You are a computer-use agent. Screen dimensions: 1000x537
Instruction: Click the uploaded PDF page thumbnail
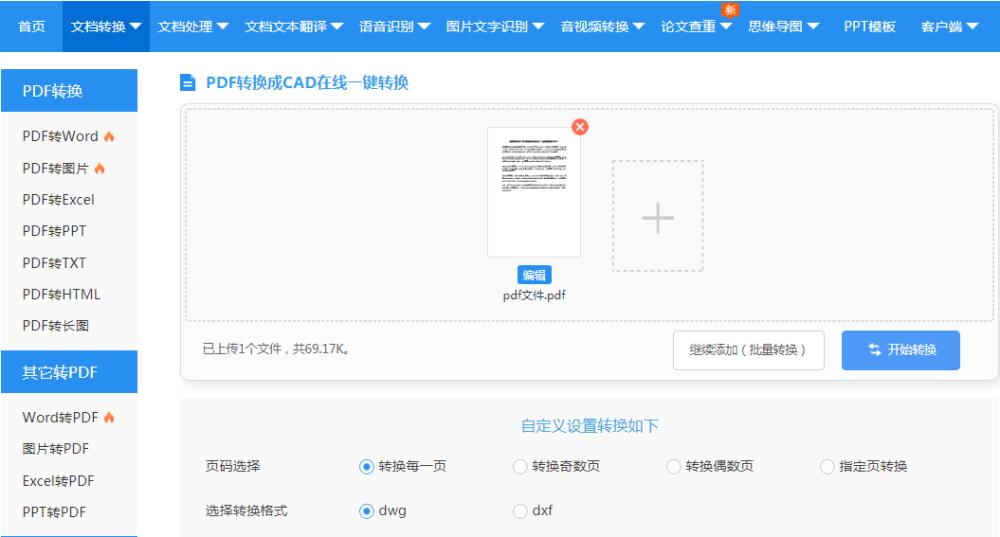534,192
